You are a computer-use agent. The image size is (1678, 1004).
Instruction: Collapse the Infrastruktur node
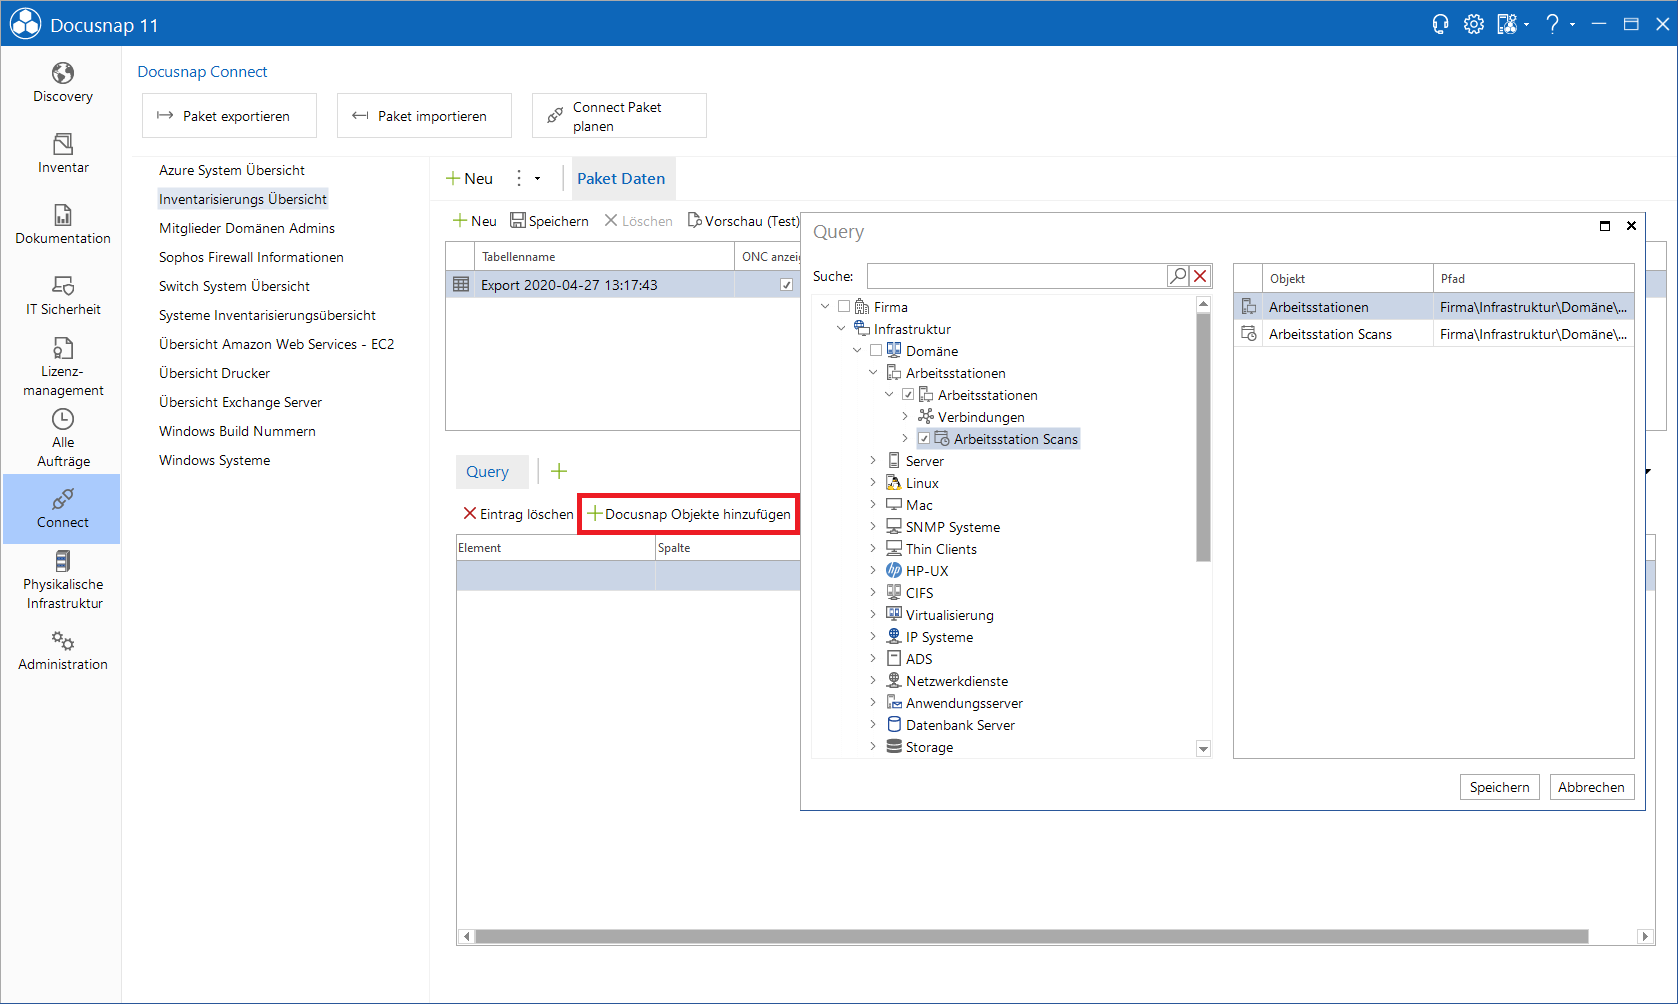tap(841, 329)
